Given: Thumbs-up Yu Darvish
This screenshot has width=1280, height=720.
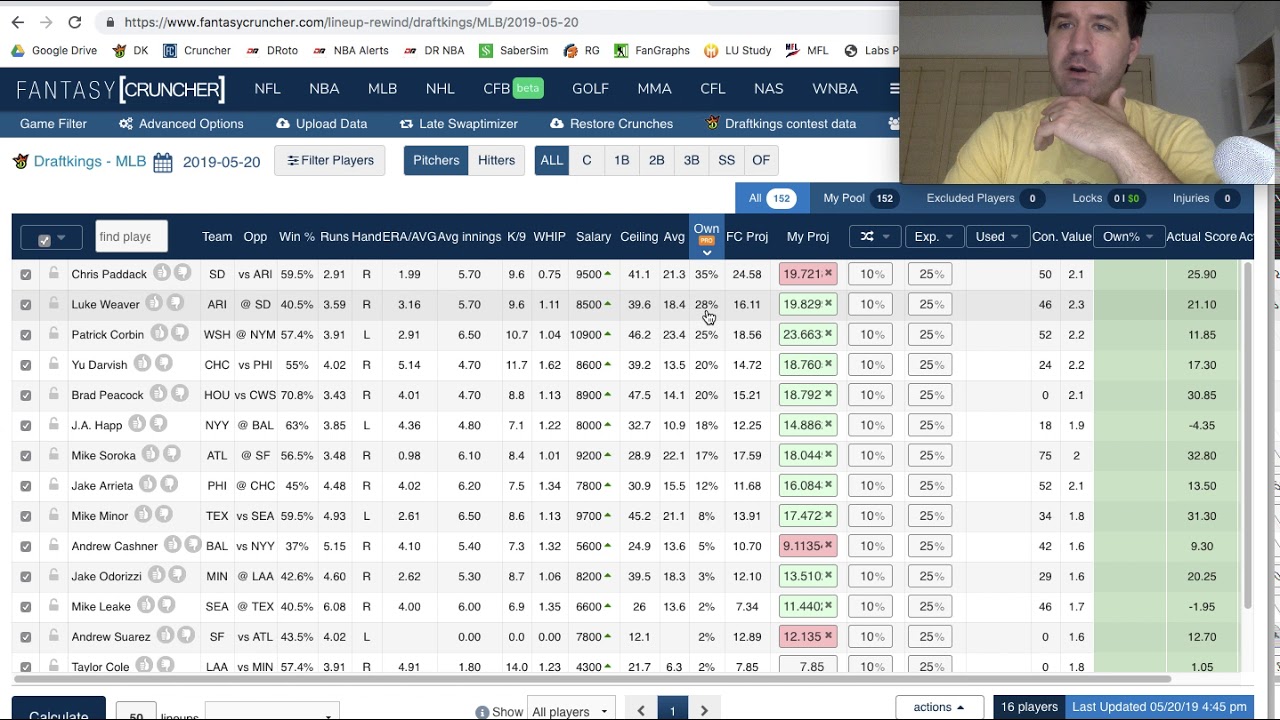Looking at the screenshot, I should (142, 364).
